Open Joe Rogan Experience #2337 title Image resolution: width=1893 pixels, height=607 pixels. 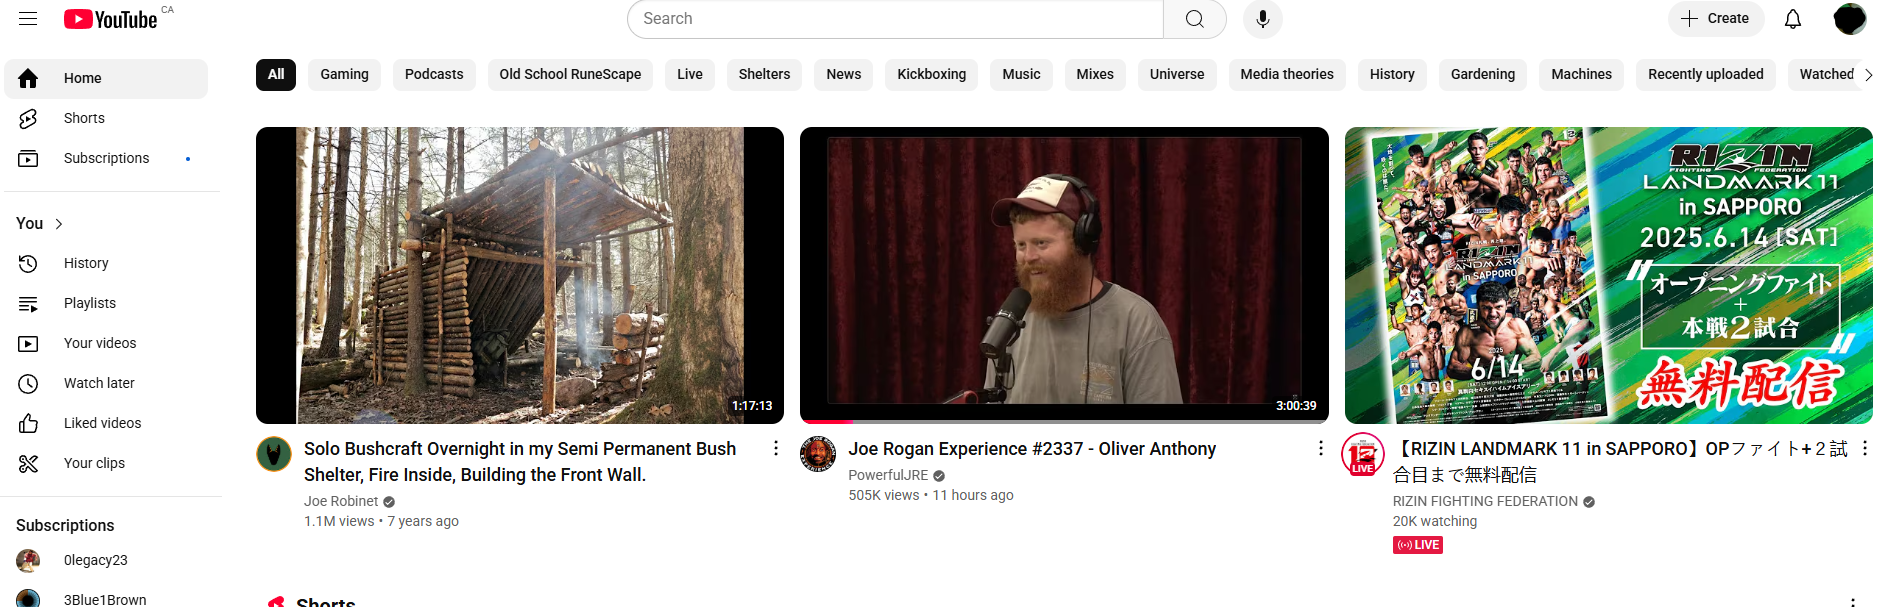point(1032,449)
